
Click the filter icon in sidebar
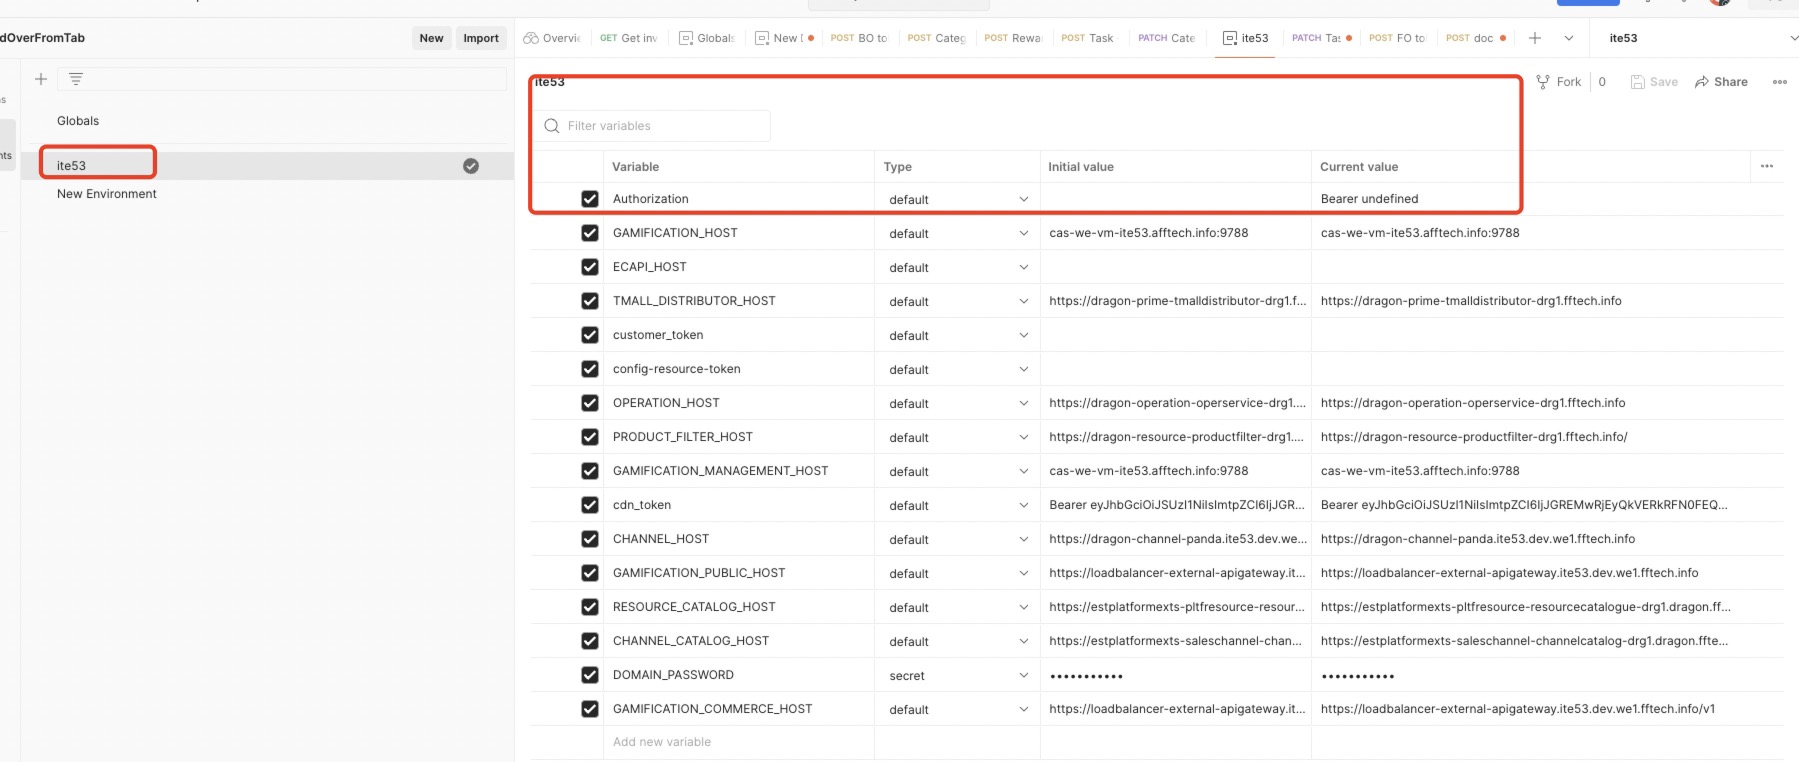[x=76, y=79]
